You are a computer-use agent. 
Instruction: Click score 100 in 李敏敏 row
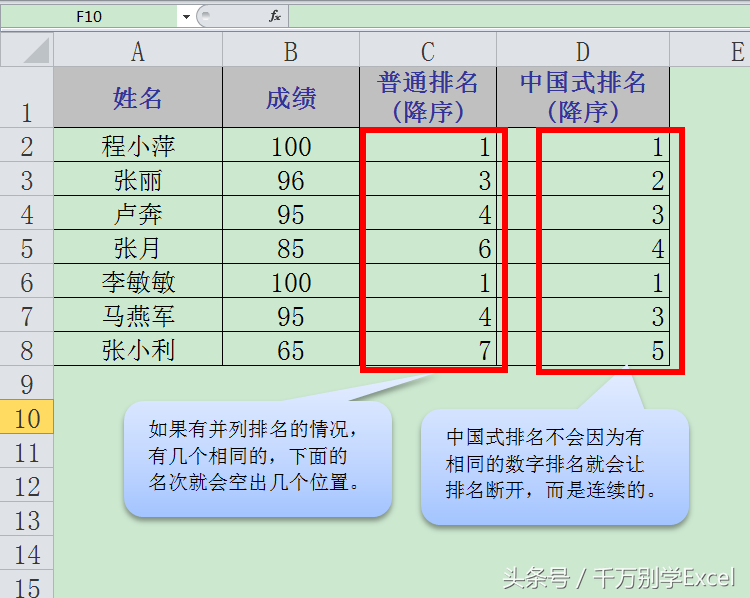(x=291, y=281)
